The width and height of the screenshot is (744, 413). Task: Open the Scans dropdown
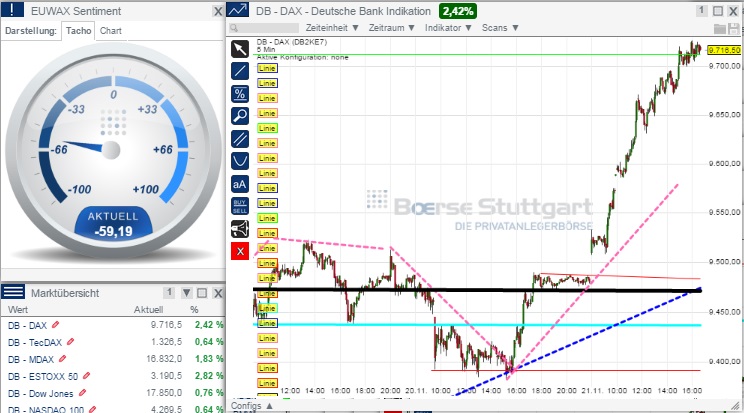tap(500, 28)
